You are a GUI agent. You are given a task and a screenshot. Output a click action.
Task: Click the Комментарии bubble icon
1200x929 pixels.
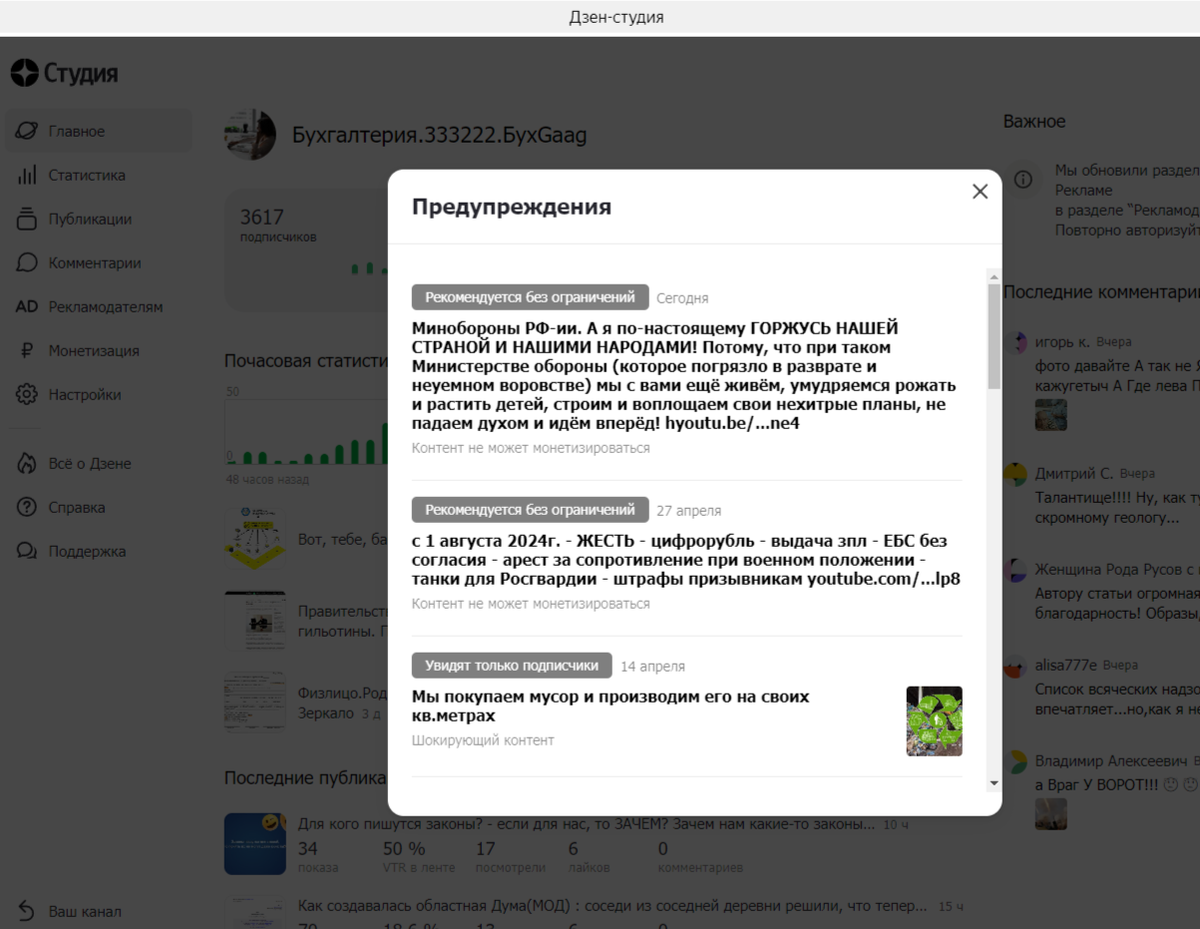[x=27, y=263]
